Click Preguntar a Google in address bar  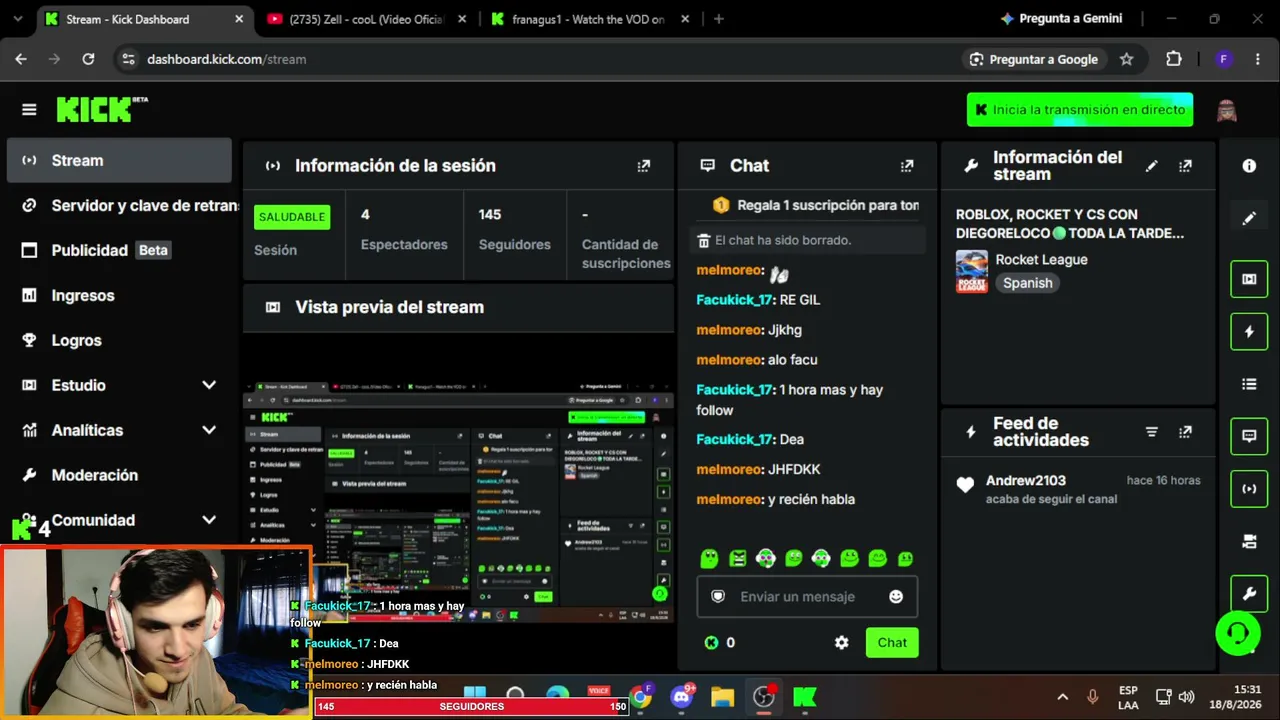pyautogui.click(x=1034, y=59)
